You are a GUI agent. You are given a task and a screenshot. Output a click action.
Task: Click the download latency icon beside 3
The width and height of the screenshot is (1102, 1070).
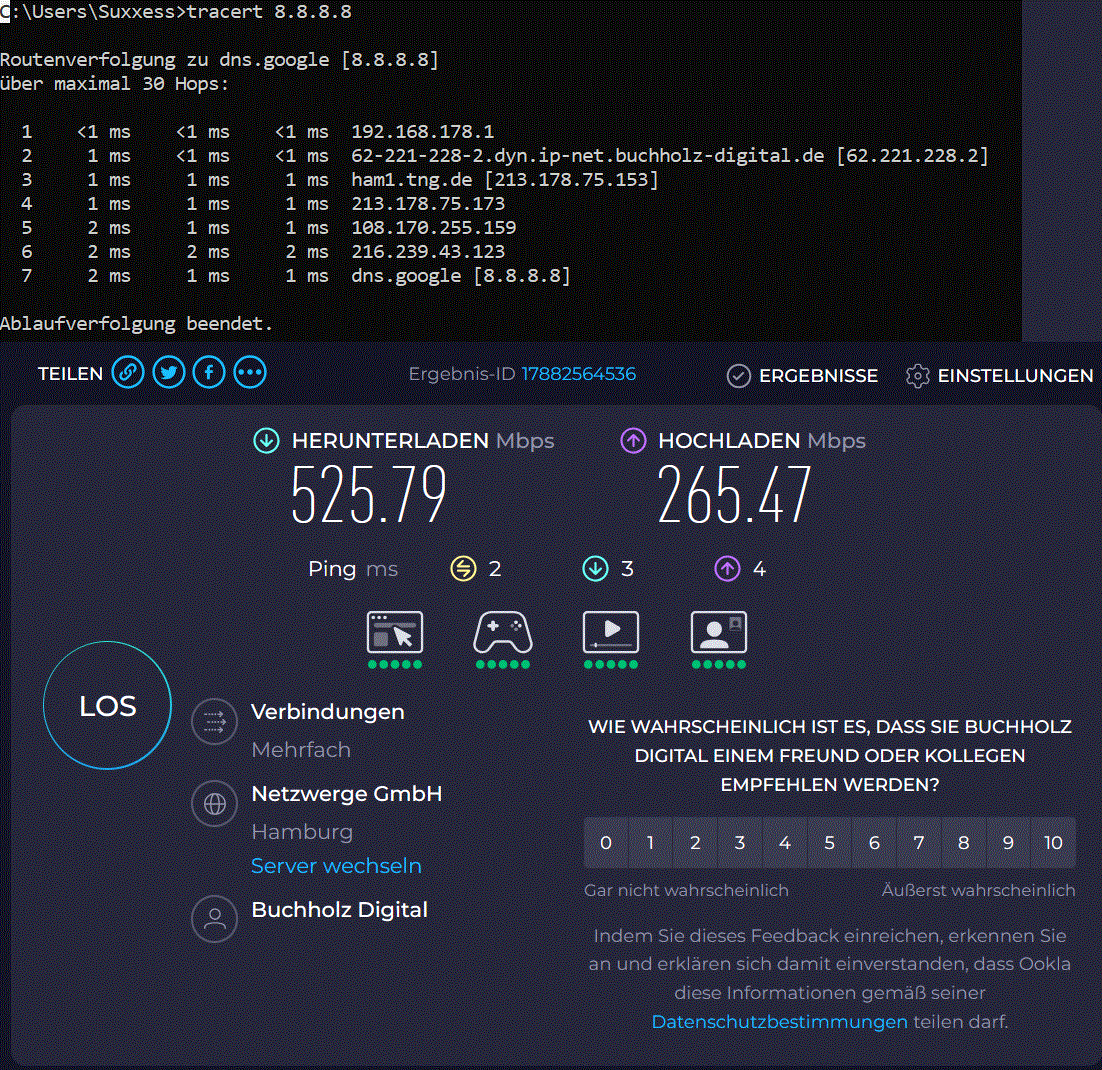[x=595, y=569]
